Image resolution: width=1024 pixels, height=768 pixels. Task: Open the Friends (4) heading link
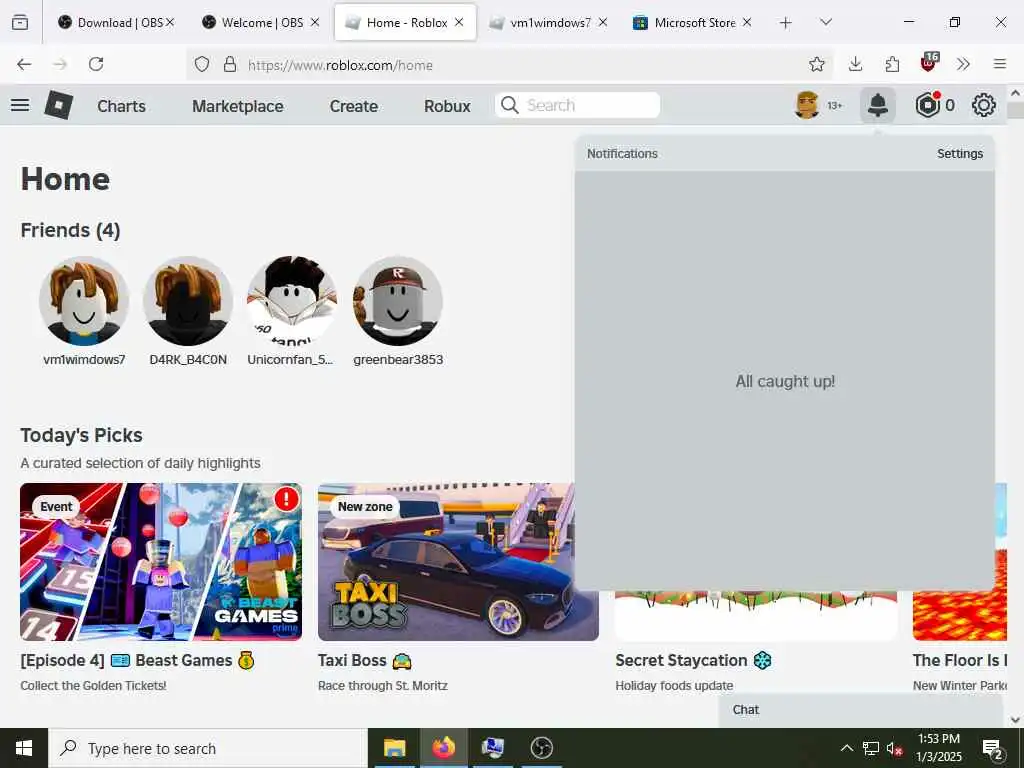tap(71, 230)
